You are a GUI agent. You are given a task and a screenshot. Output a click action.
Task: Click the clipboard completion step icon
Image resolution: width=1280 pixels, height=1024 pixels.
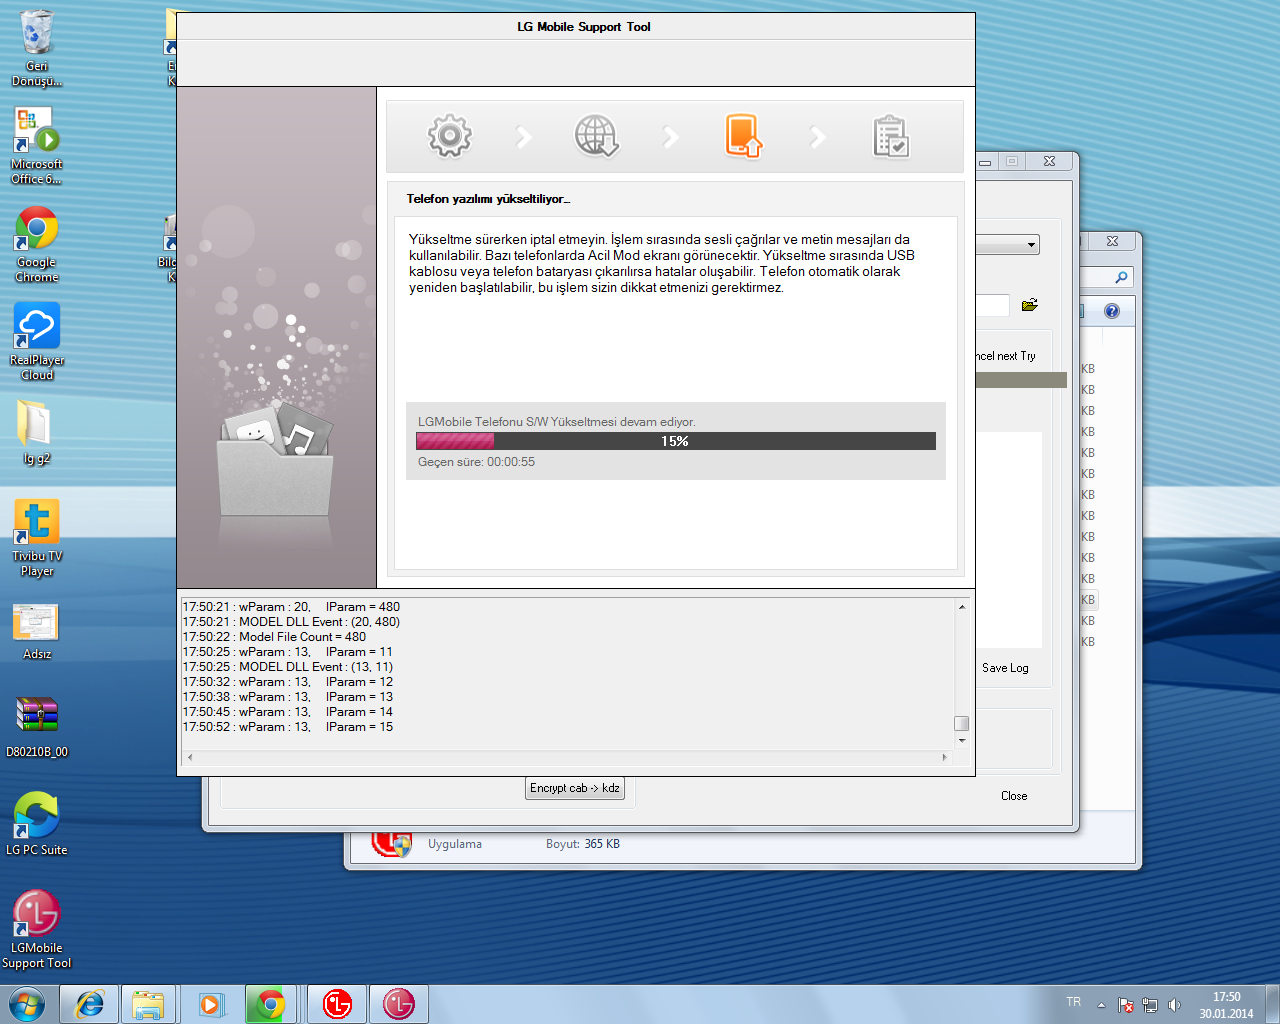890,136
